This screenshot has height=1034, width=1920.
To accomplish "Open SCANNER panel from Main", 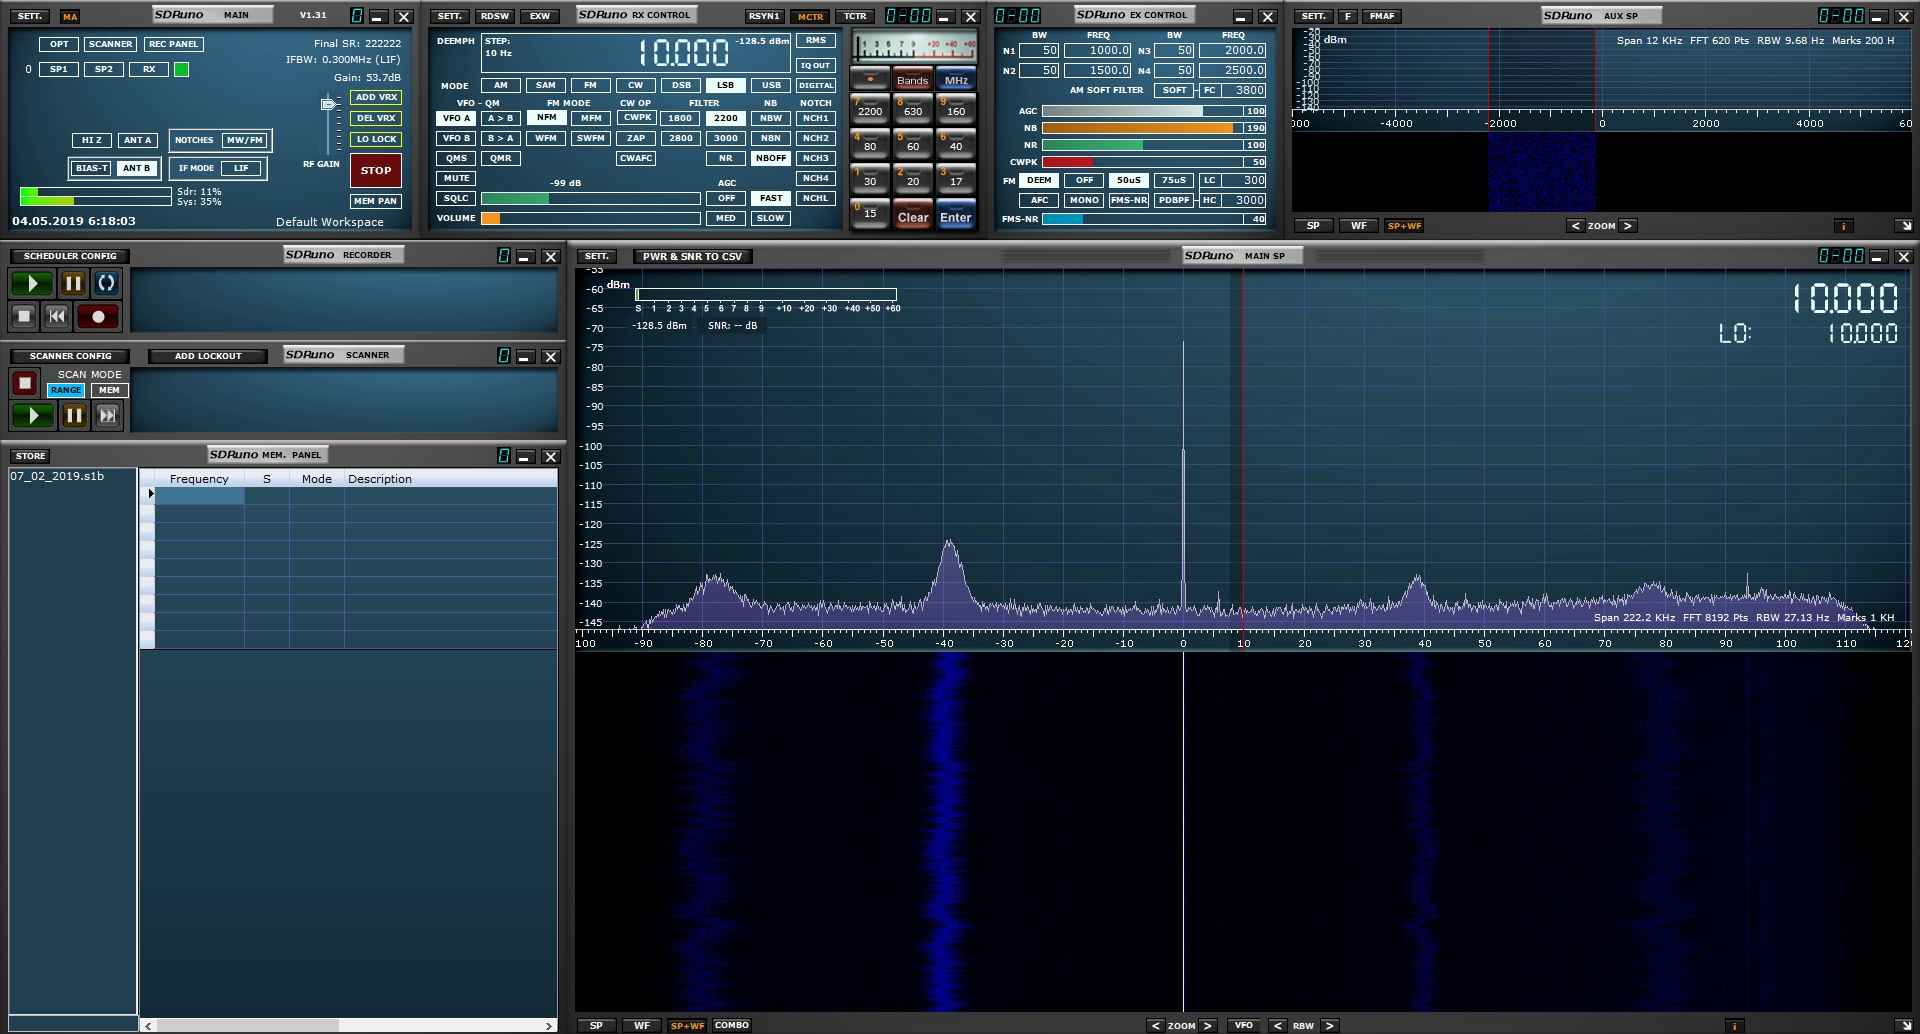I will pos(110,44).
